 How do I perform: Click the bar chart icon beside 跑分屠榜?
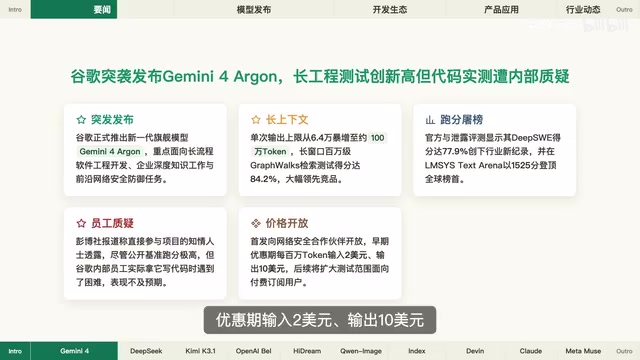[x=430, y=120]
